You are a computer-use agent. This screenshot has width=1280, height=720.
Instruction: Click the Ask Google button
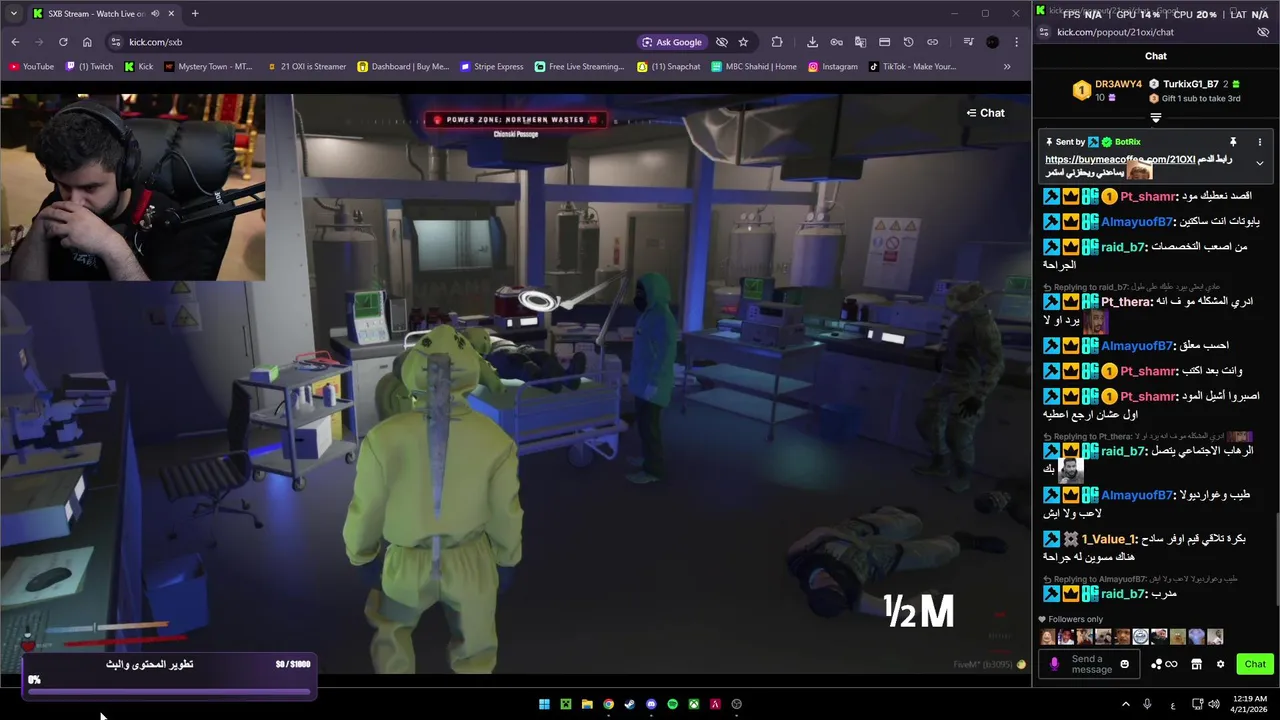point(672,42)
